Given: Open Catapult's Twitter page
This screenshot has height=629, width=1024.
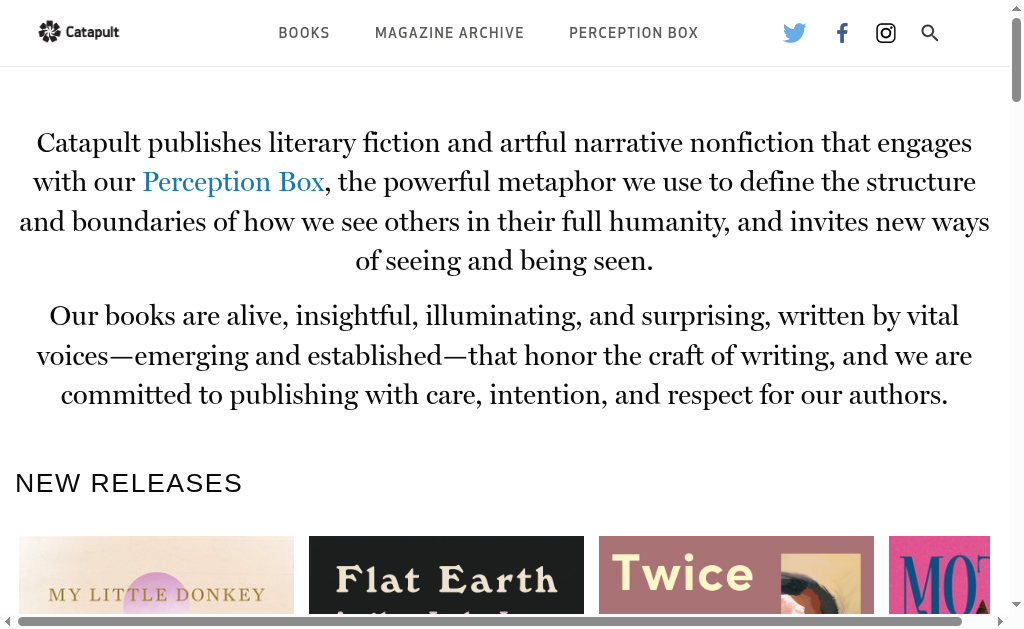Looking at the screenshot, I should point(794,33).
